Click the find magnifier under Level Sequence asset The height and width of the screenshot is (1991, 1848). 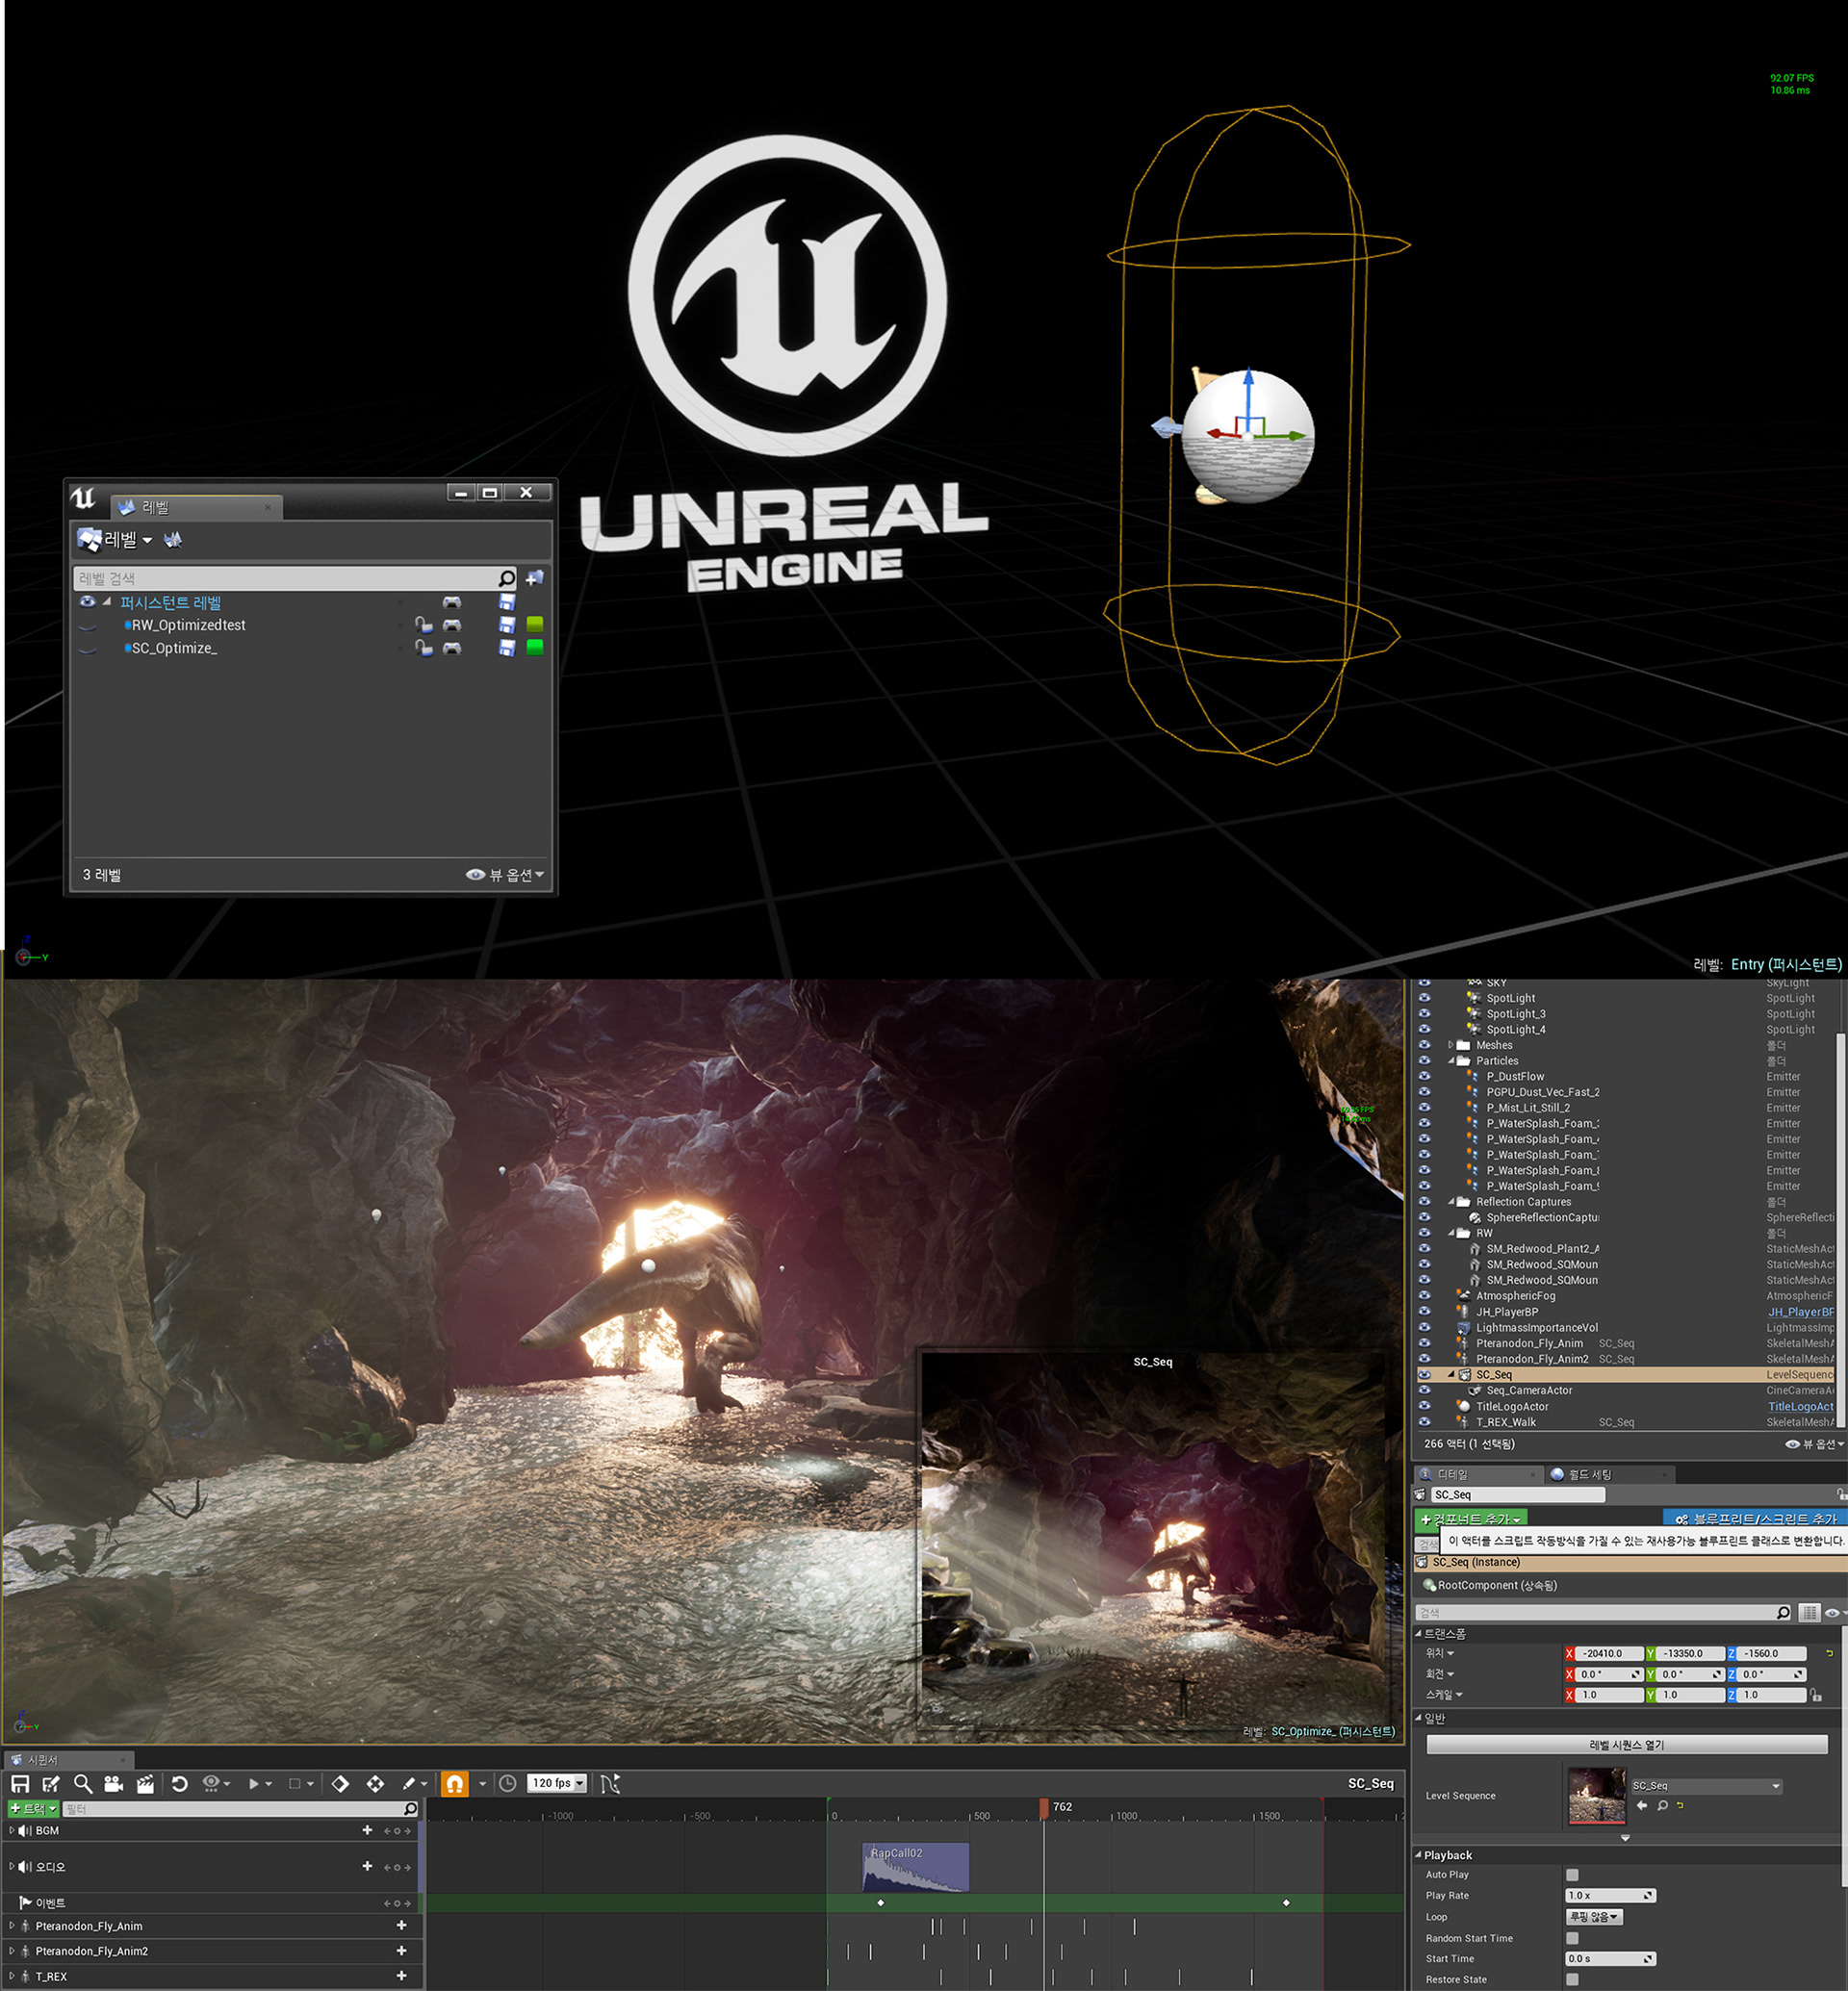pyautogui.click(x=1663, y=1805)
